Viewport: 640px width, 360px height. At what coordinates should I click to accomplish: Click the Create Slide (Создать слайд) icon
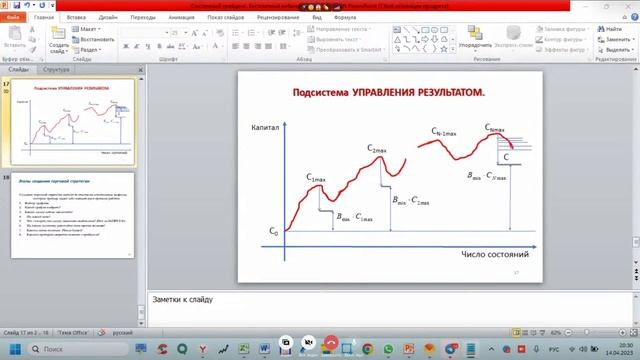tap(58, 33)
